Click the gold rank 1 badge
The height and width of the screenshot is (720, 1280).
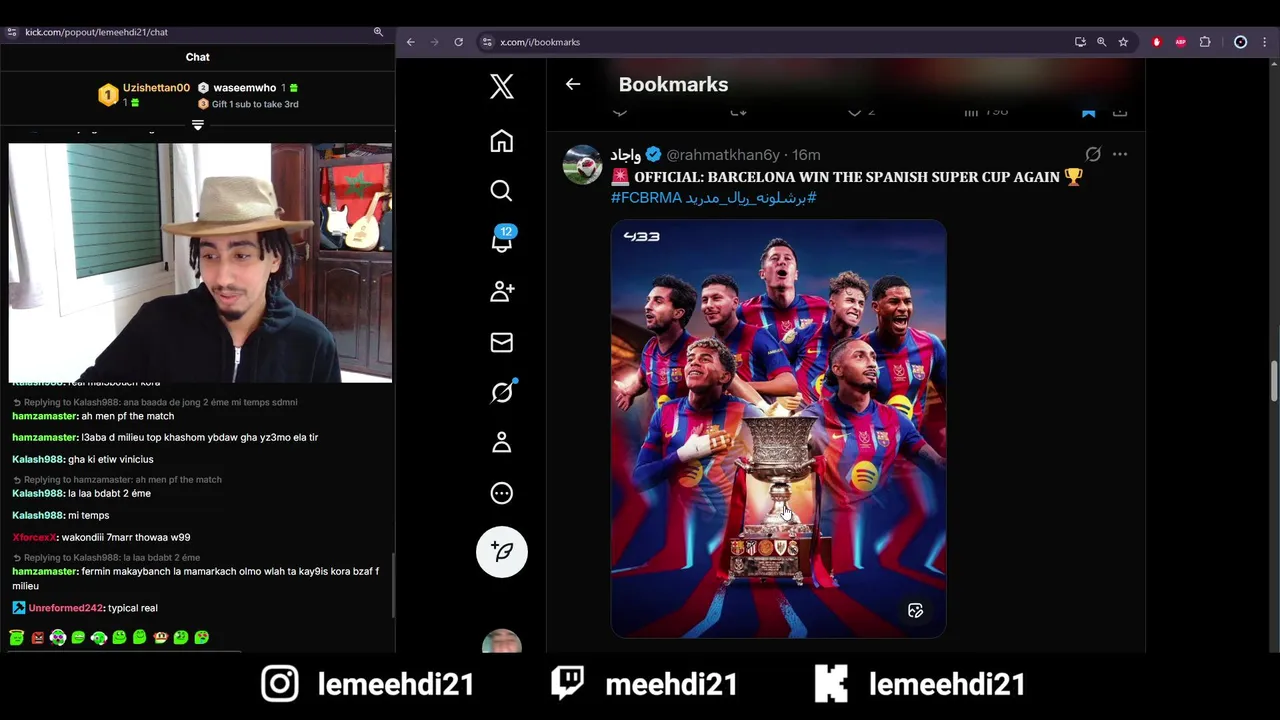pyautogui.click(x=108, y=95)
